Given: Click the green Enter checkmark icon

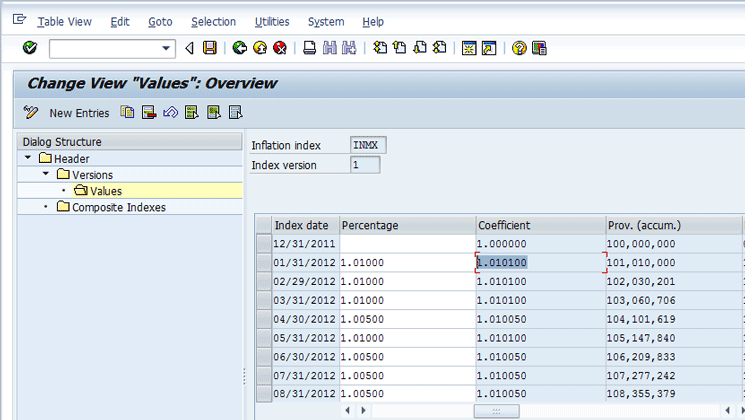Looking at the screenshot, I should [x=29, y=48].
